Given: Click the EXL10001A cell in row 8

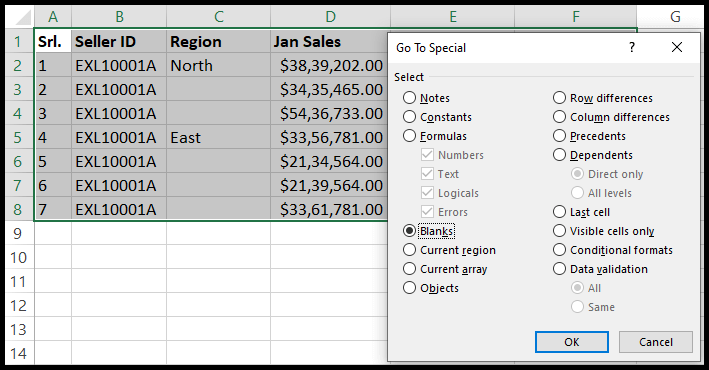Looking at the screenshot, I should pyautogui.click(x=119, y=209).
